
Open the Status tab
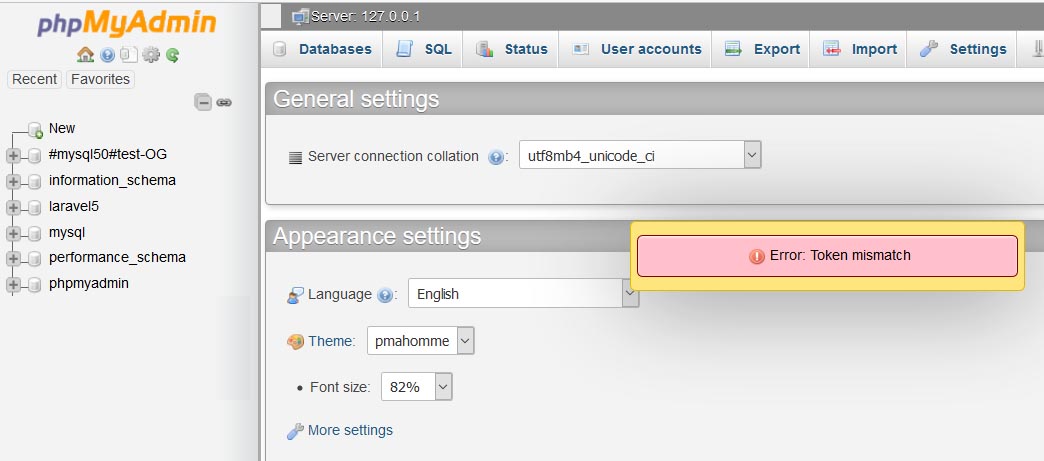pos(511,49)
